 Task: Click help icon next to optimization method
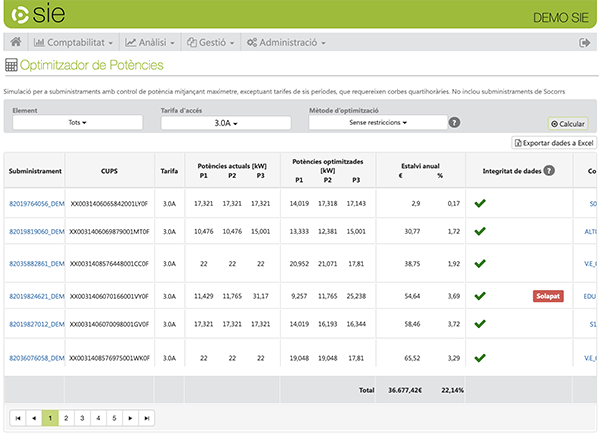tap(455, 122)
